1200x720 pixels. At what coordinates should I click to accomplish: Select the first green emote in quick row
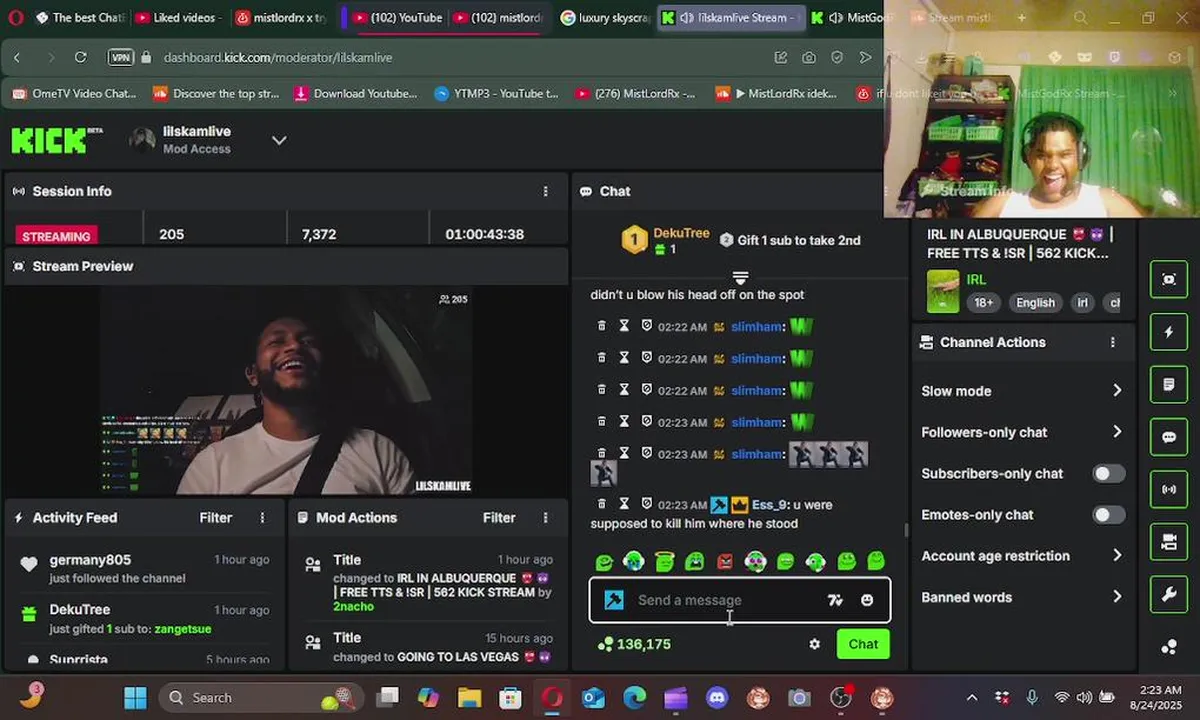click(x=604, y=562)
